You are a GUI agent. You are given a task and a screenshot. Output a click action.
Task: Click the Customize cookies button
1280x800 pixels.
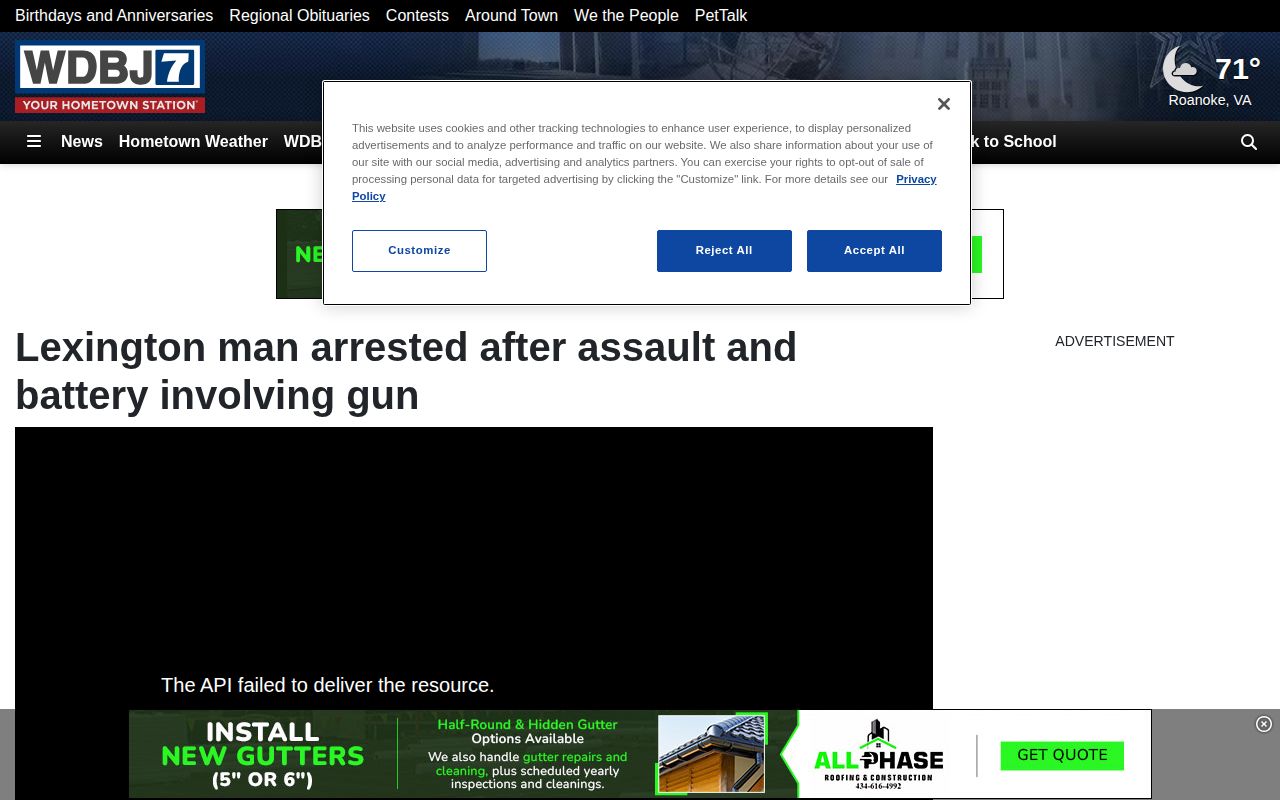419,251
